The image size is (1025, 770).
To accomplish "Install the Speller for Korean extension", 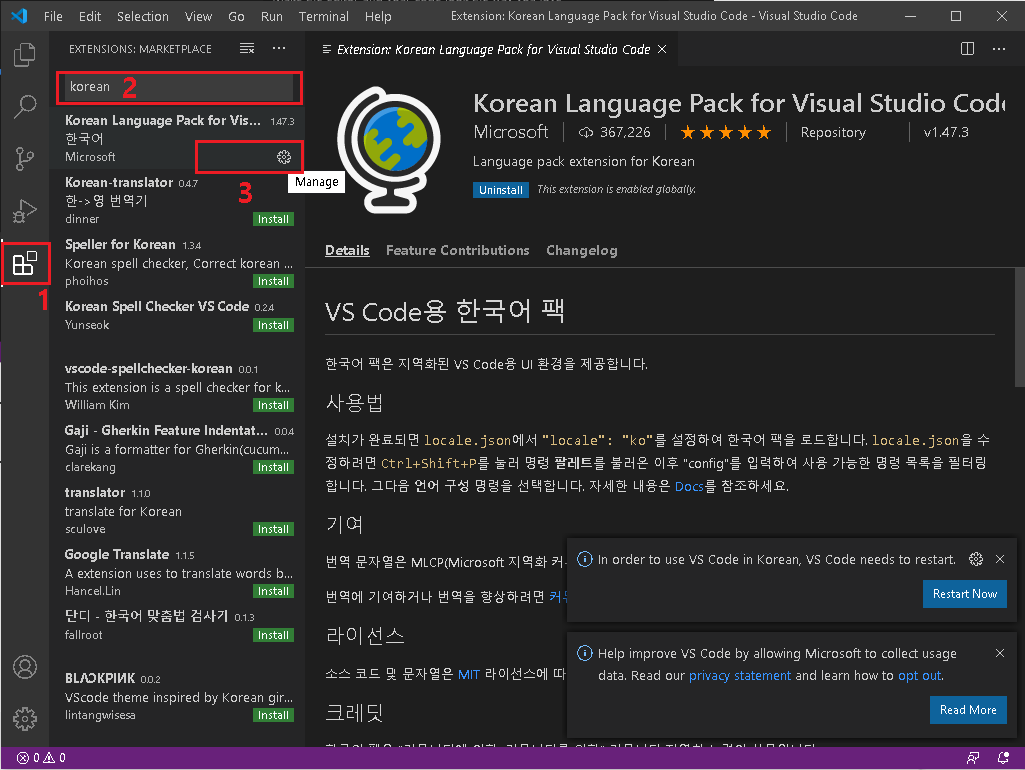I will click(273, 282).
